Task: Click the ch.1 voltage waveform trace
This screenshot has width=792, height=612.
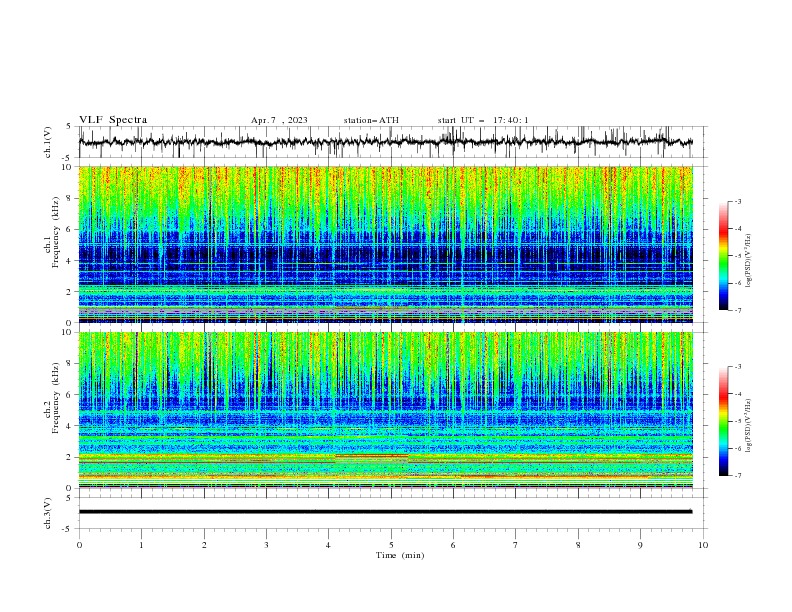Action: tap(386, 142)
